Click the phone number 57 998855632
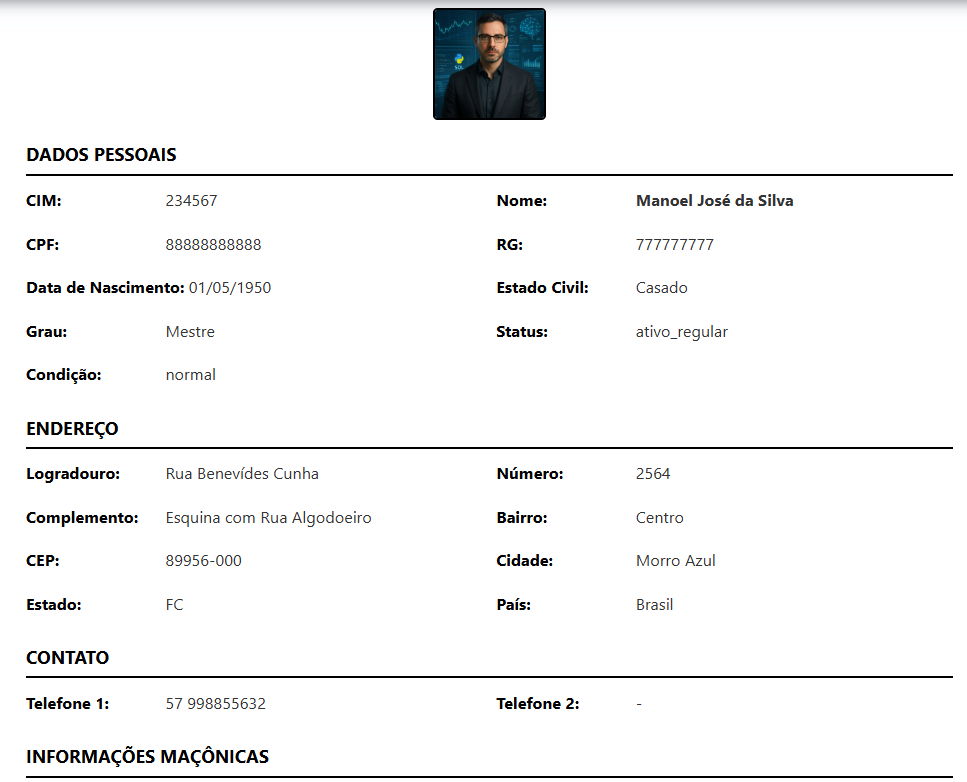The height and width of the screenshot is (782, 967). 215,704
